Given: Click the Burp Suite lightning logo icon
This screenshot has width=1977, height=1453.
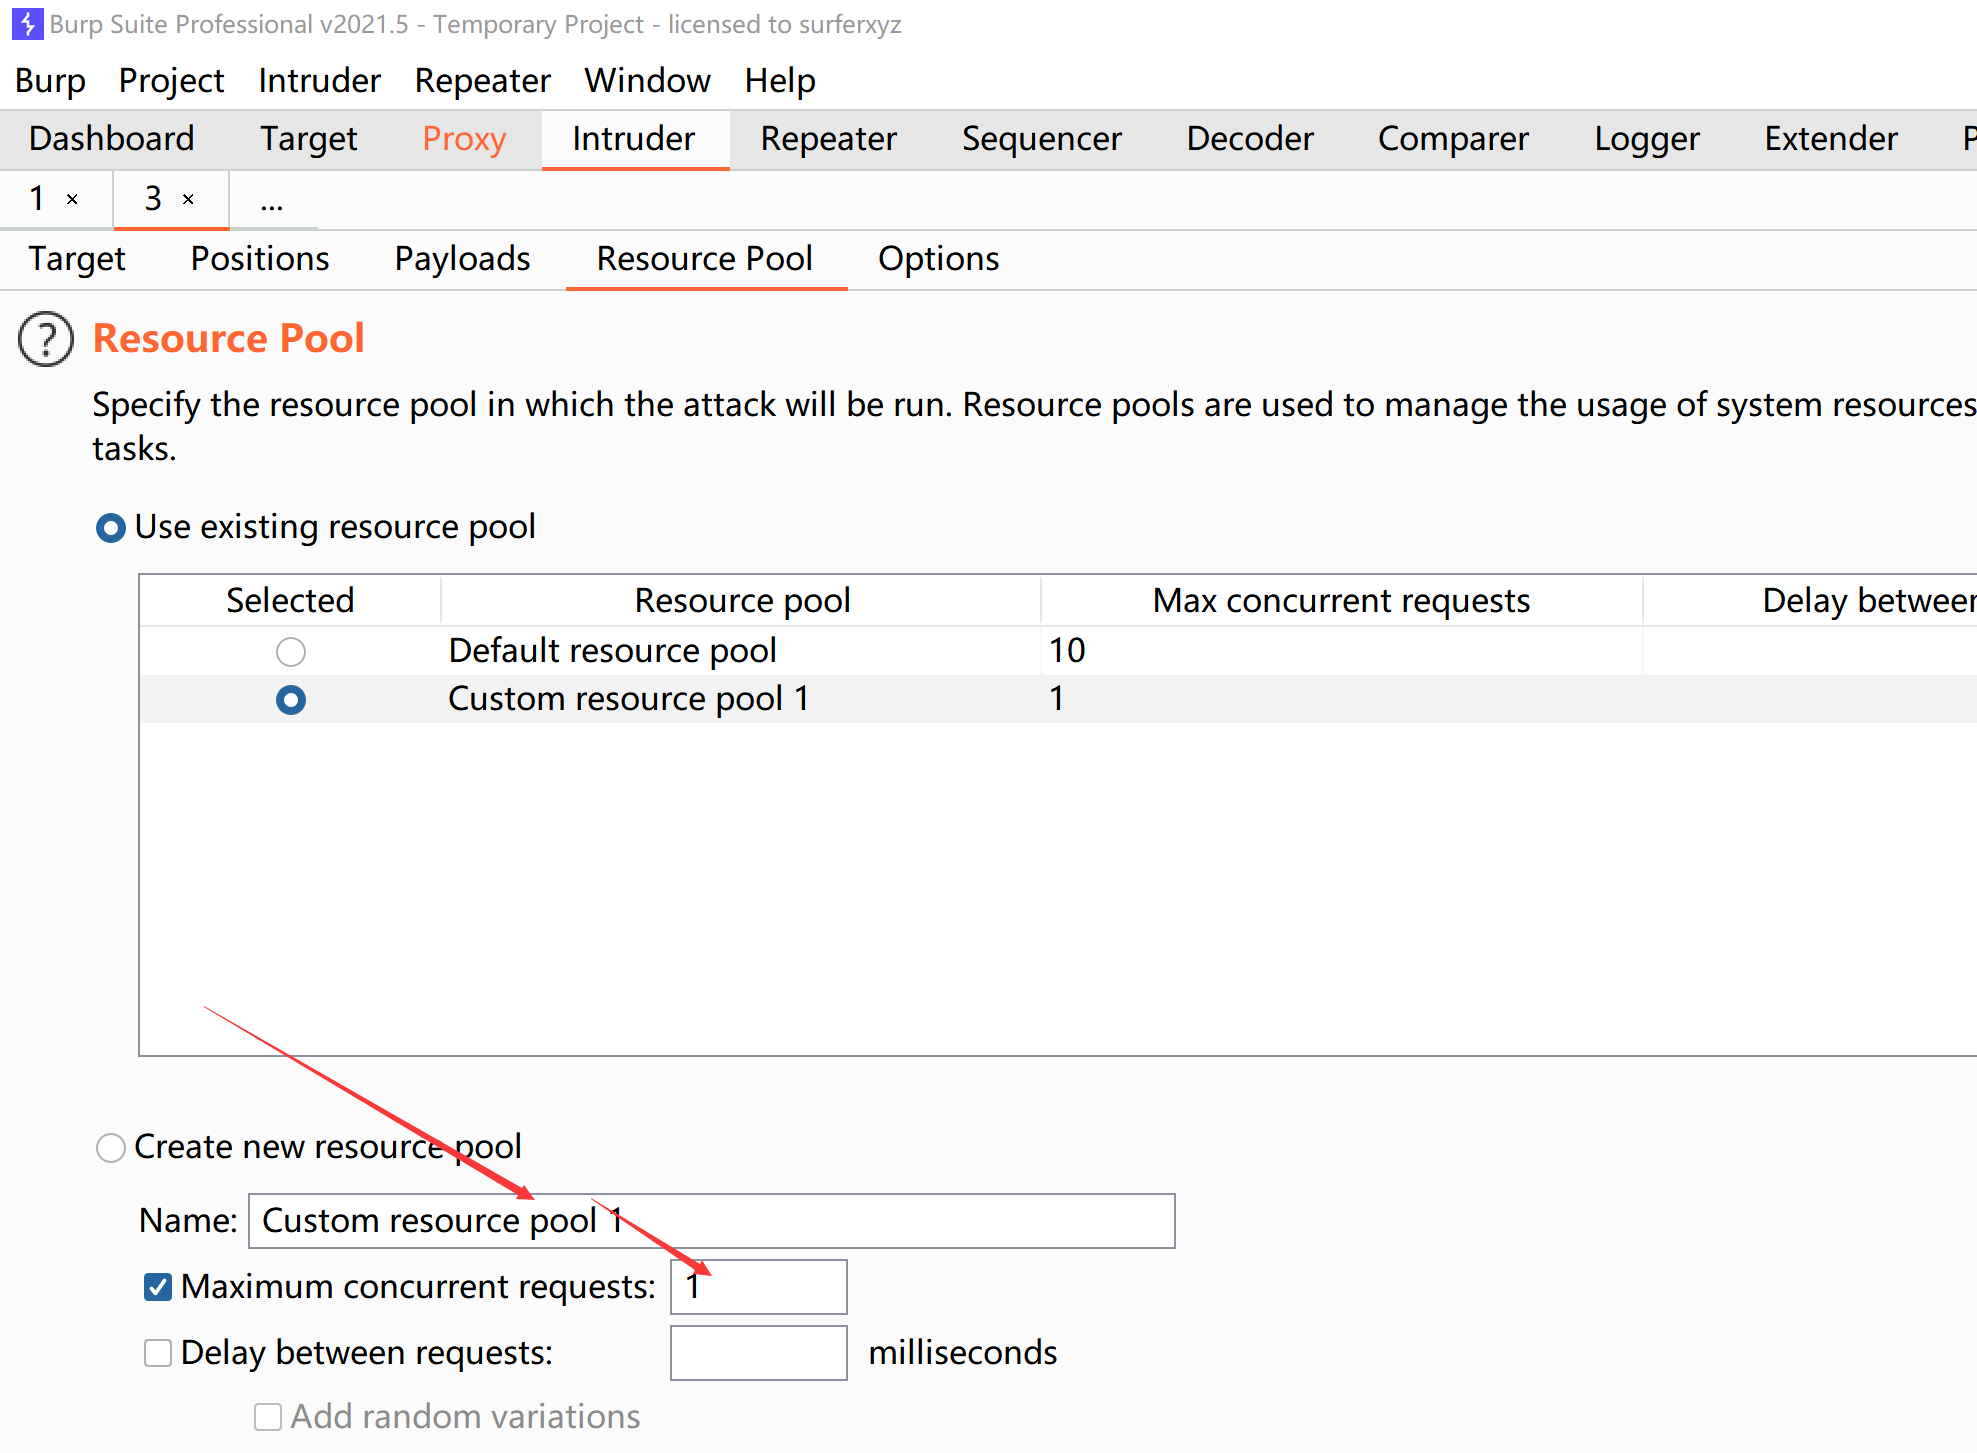Looking at the screenshot, I should coord(27,23).
